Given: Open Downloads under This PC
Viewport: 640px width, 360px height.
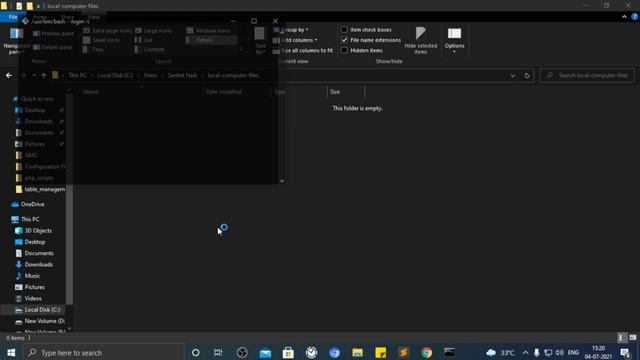Looking at the screenshot, I should pyautogui.click(x=34, y=264).
